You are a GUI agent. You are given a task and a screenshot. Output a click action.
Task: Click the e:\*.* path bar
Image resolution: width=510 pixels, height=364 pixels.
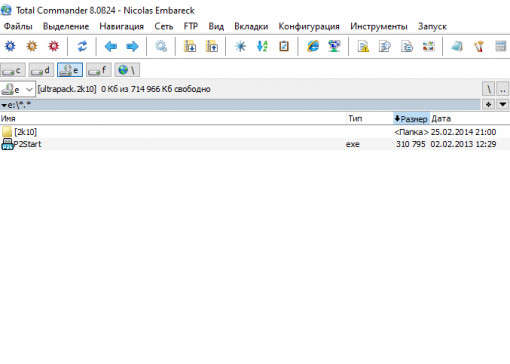[x=240, y=105]
